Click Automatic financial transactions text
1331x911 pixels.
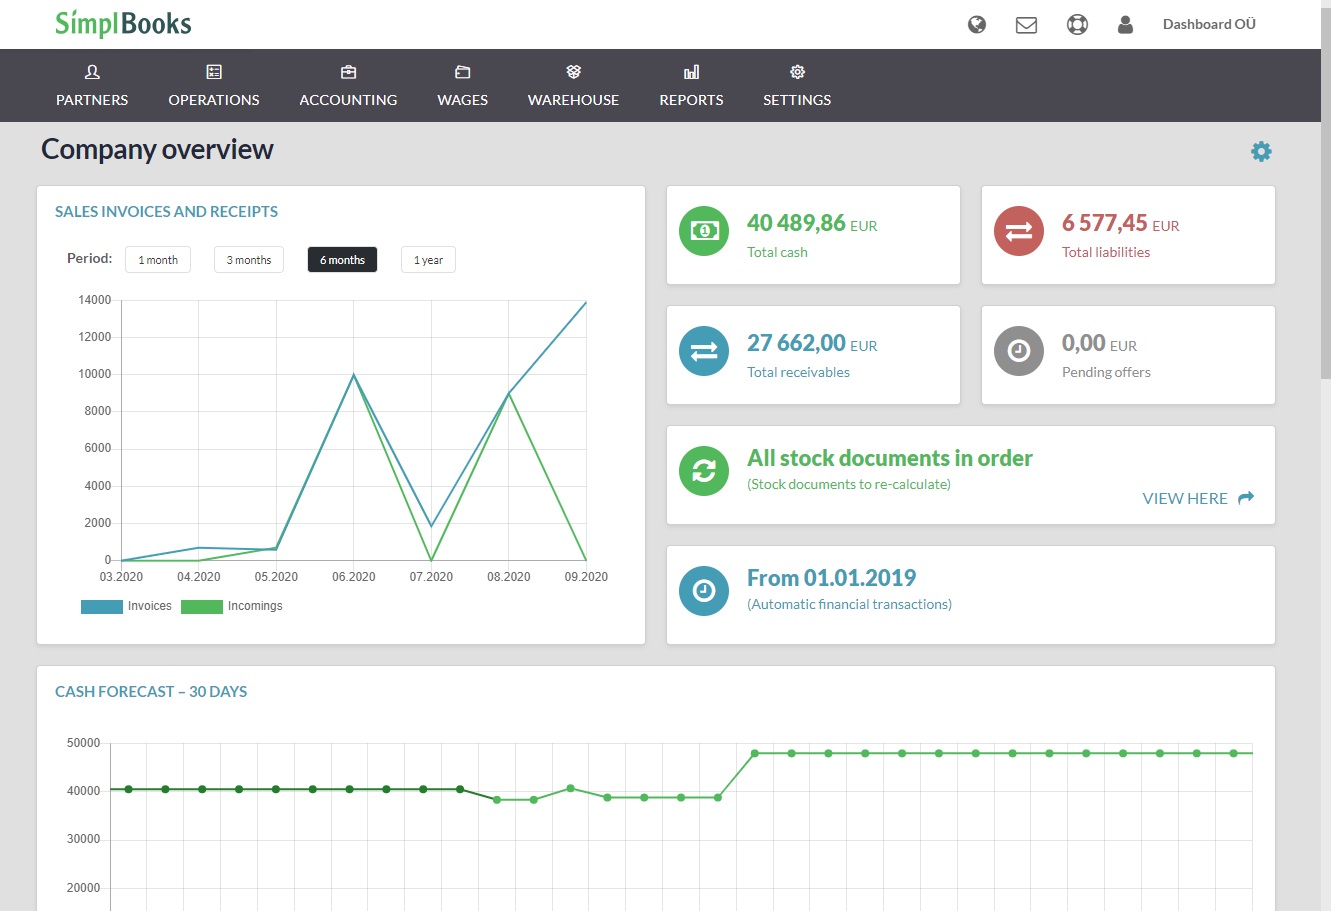point(849,604)
